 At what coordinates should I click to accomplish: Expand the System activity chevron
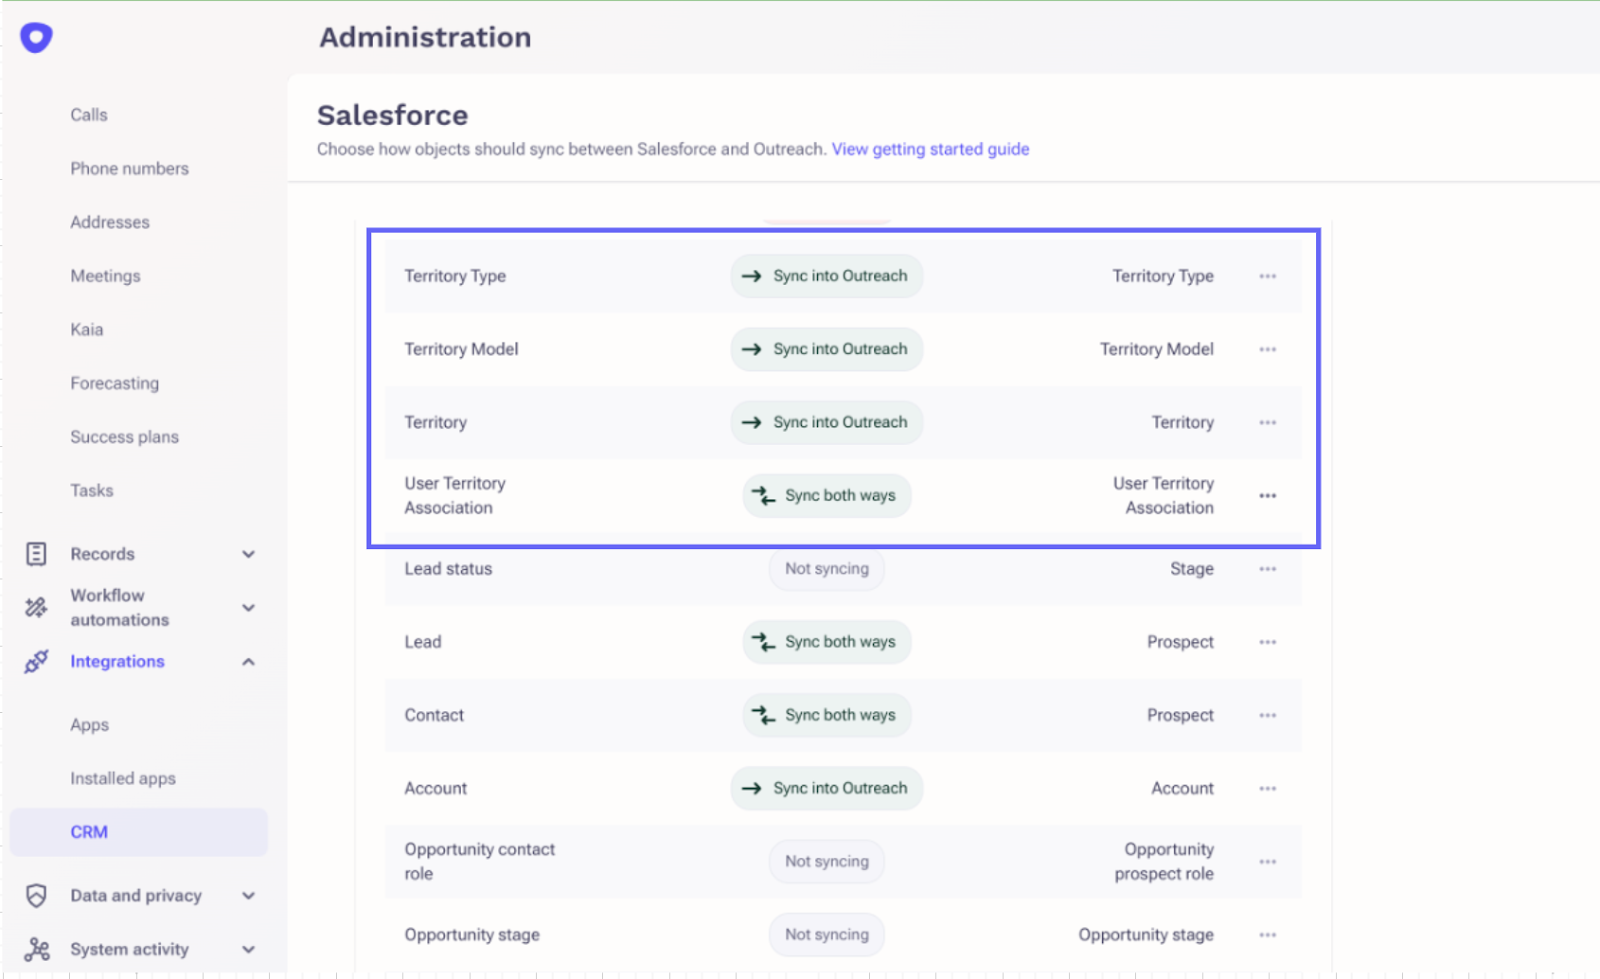pos(249,949)
